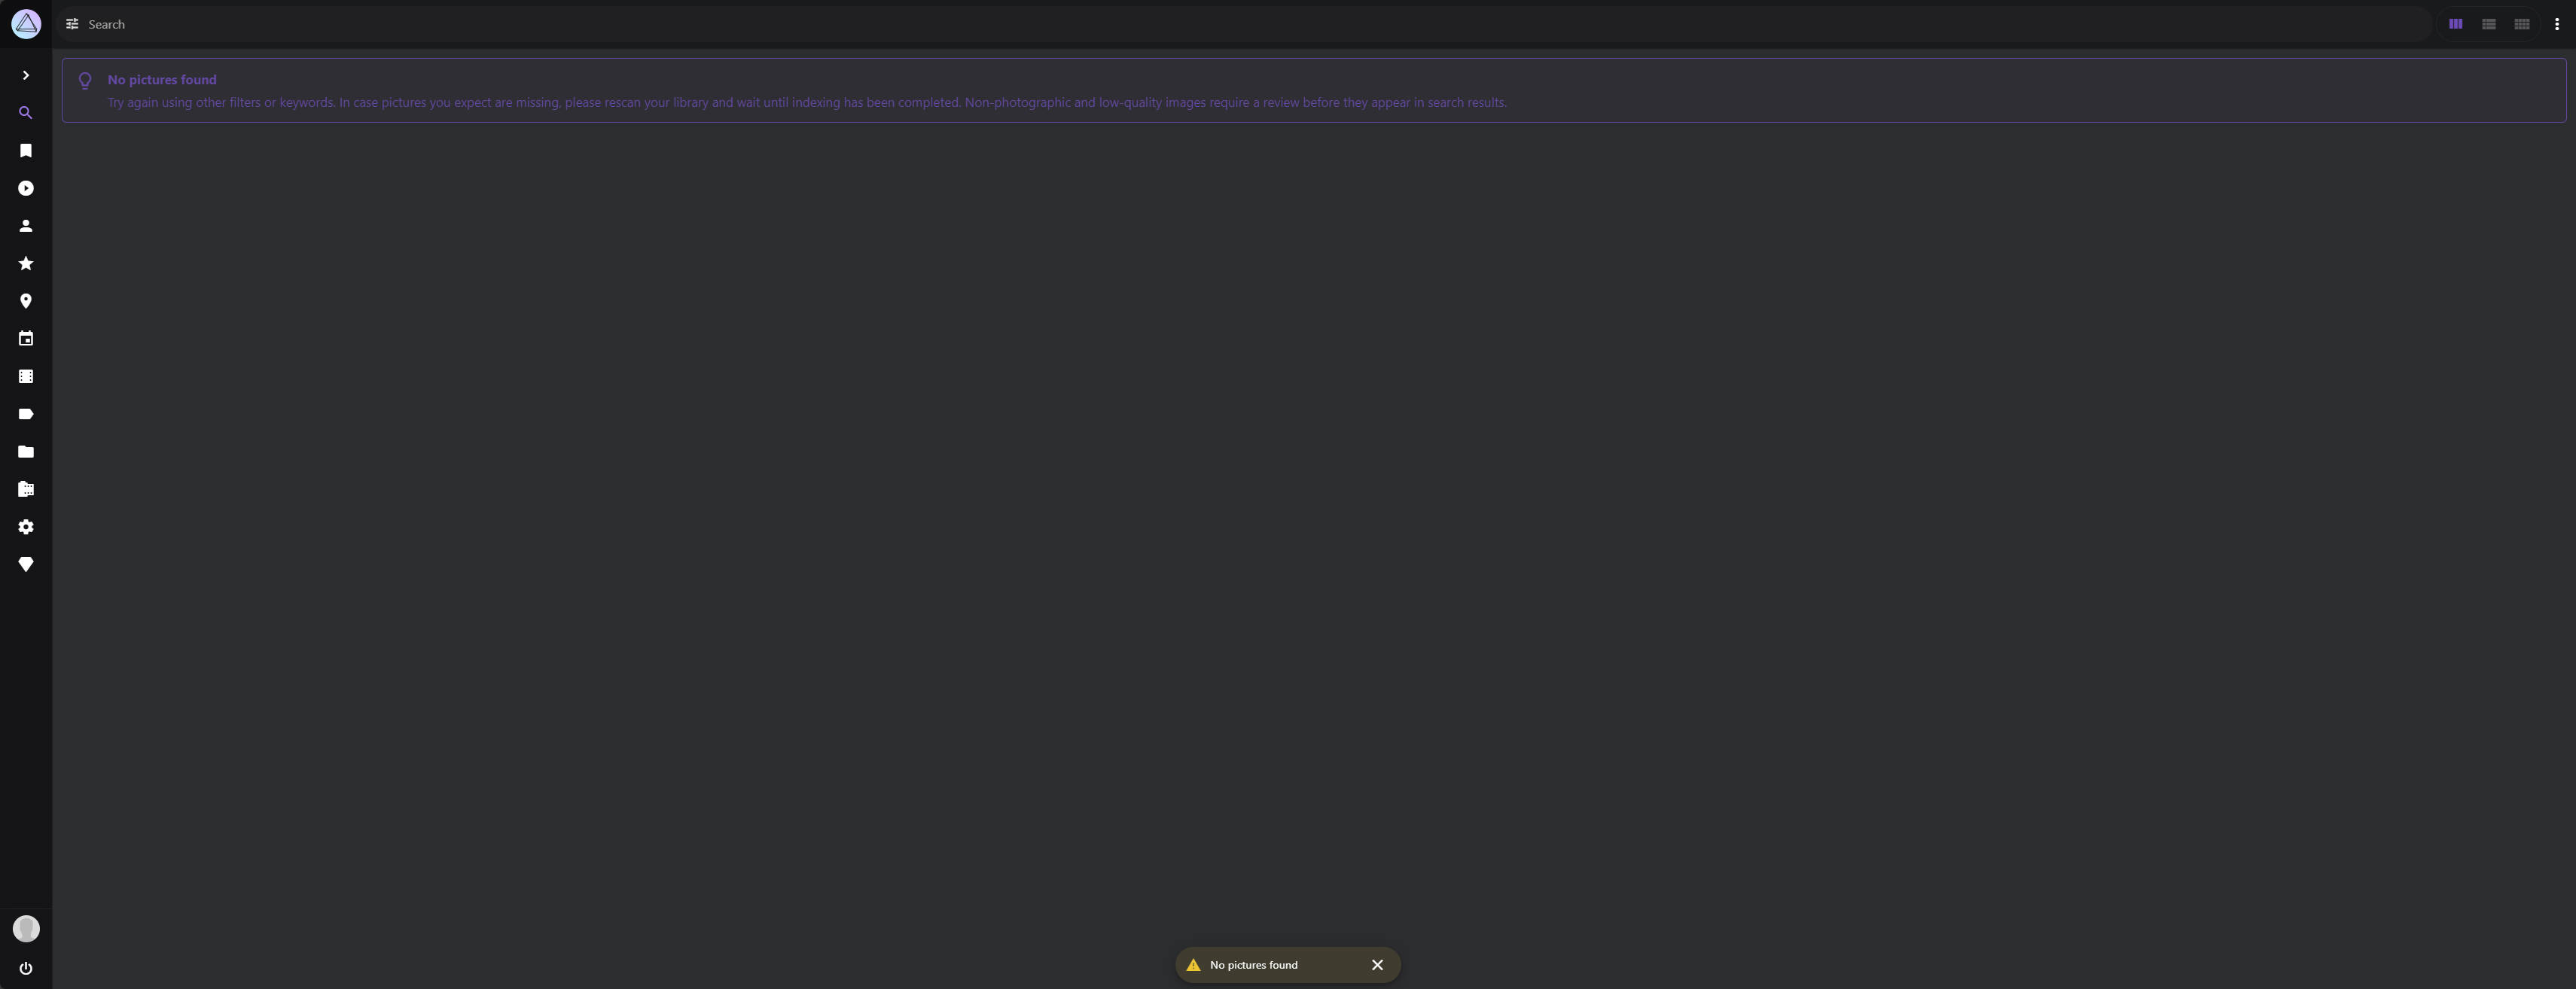The width and height of the screenshot is (2576, 989).
Task: Open the Labels section
Action: (26, 414)
